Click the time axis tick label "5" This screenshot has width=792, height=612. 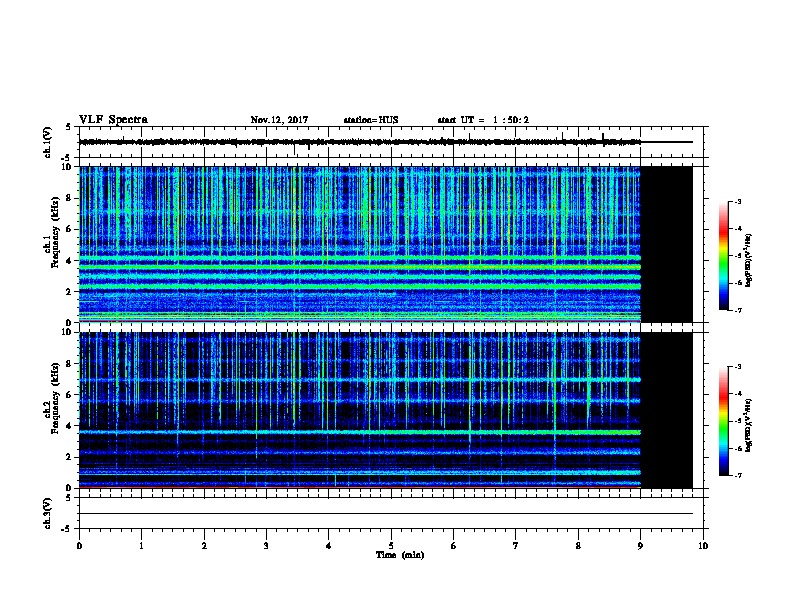point(391,545)
